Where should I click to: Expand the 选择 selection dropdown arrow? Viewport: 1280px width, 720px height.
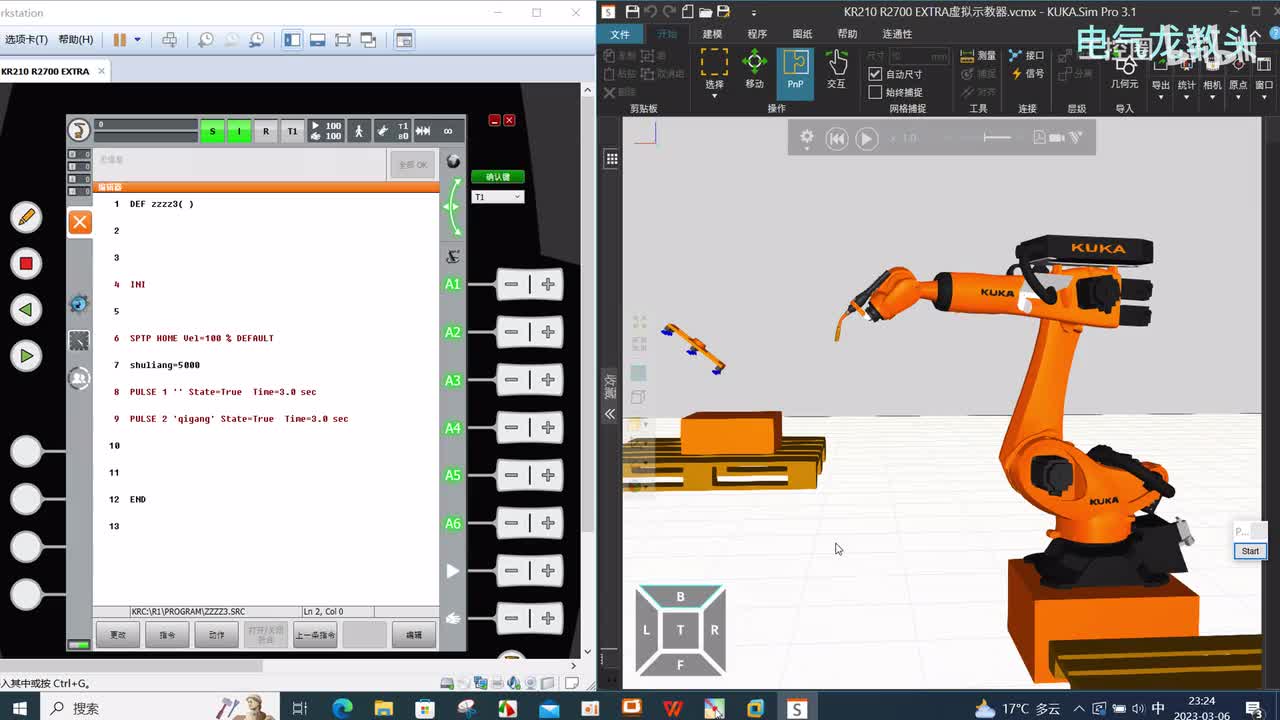click(714, 96)
